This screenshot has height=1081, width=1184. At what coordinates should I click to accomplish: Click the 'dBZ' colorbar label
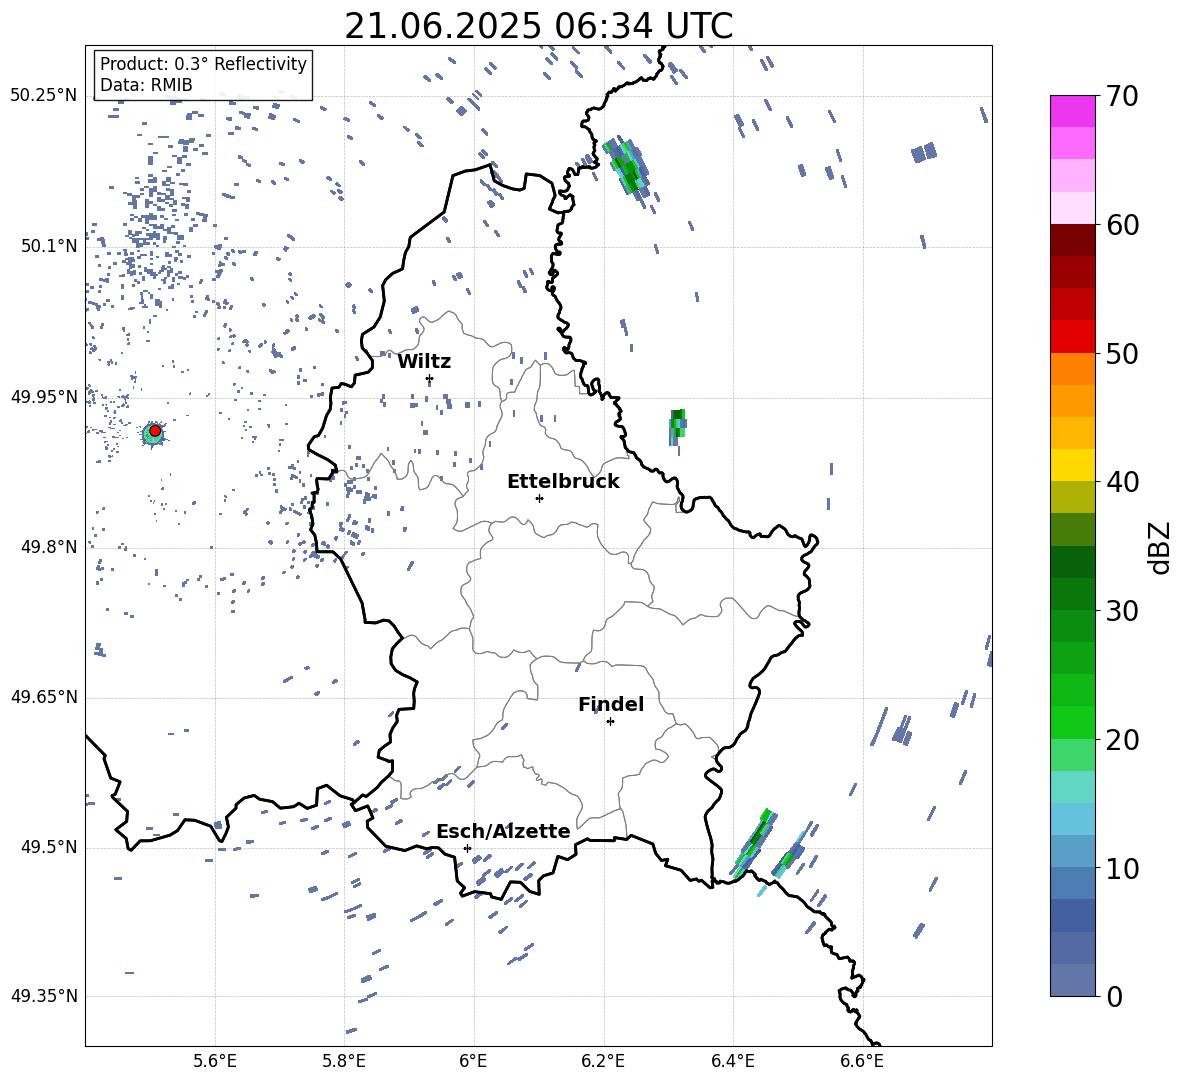coord(1161,547)
